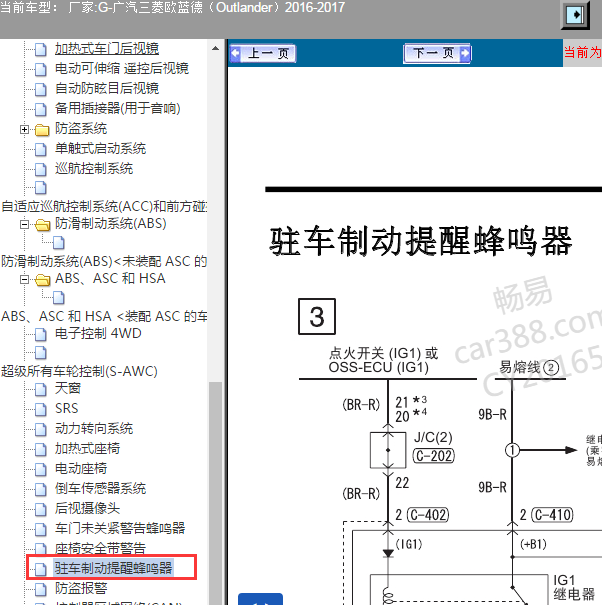Open ABS、ASC 和 HSA <装配 ASC entry
Viewport: 602px width, 605px height.
pyautogui.click(x=104, y=316)
